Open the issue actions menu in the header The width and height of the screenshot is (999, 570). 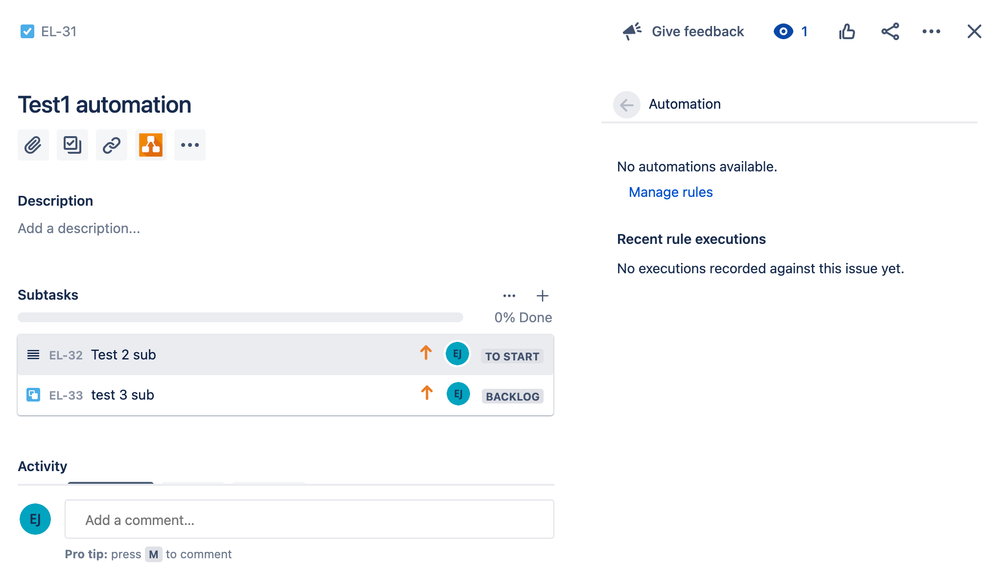(931, 32)
